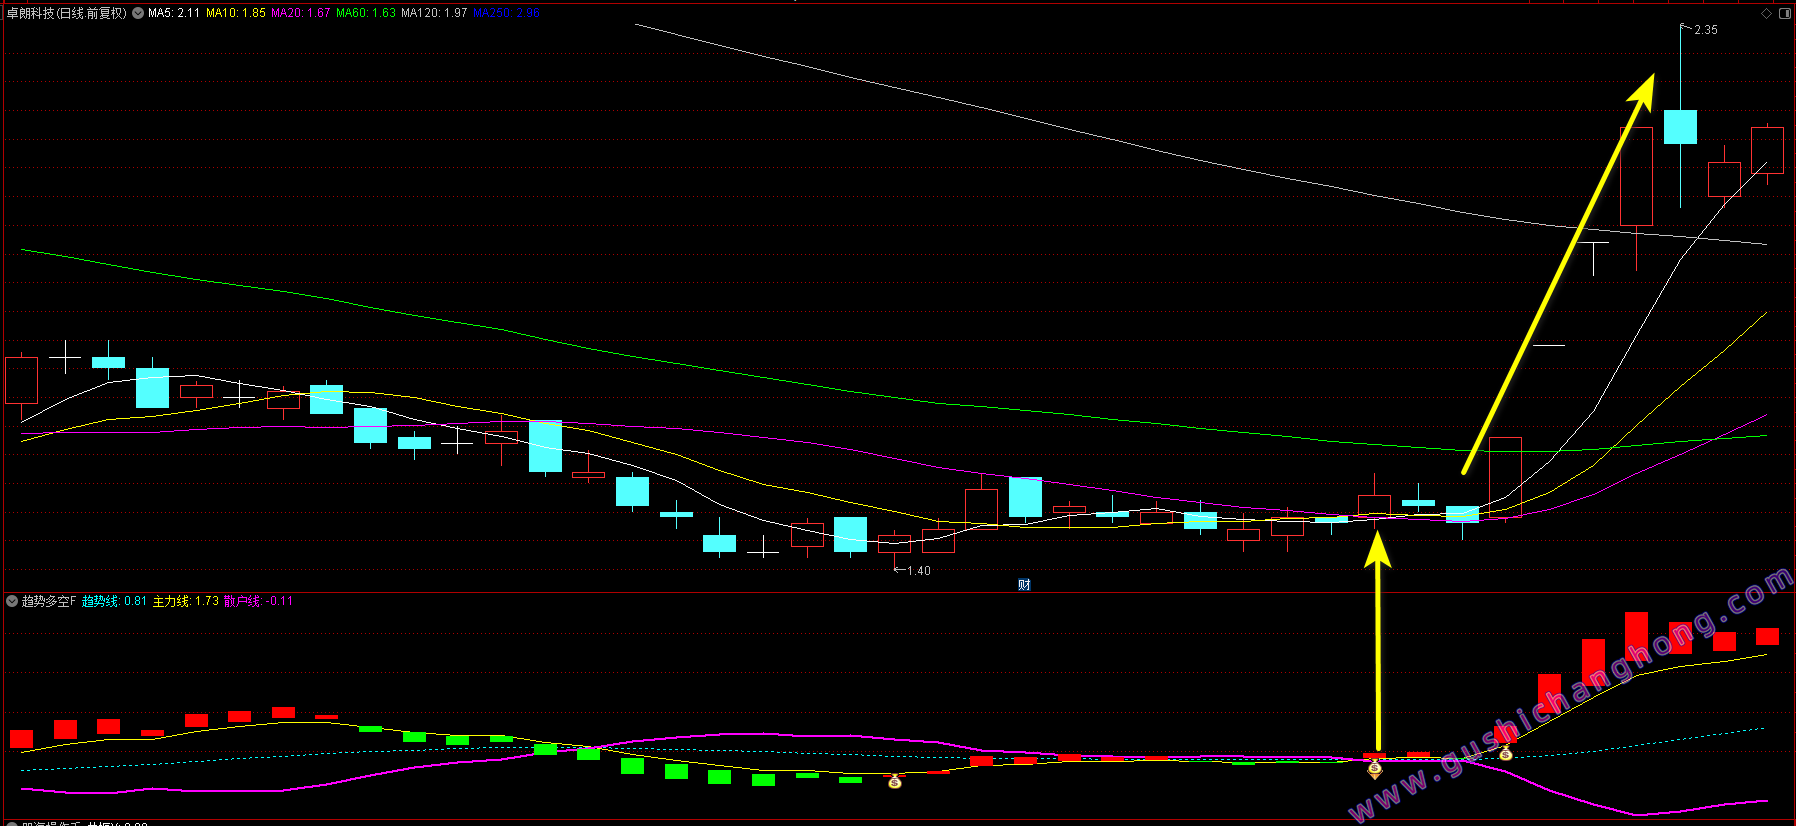The height and width of the screenshot is (826, 1796).
Task: Select the MA5: 2.11 label
Action: click(x=174, y=13)
